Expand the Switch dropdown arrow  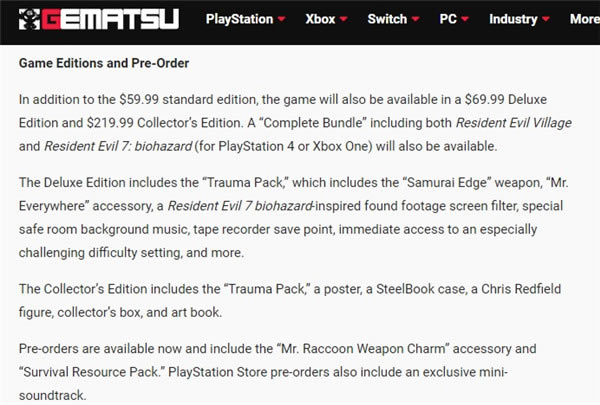(416, 21)
